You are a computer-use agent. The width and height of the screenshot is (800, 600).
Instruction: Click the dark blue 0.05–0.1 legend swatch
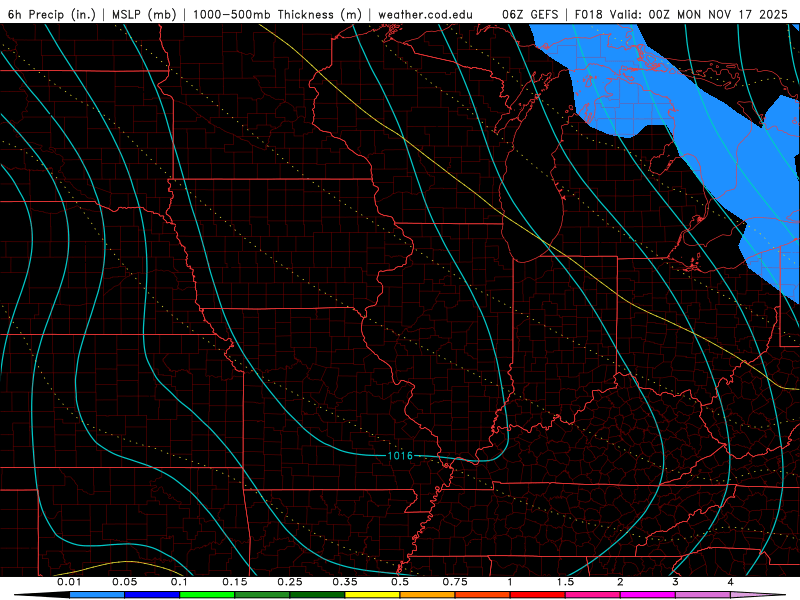click(x=152, y=595)
